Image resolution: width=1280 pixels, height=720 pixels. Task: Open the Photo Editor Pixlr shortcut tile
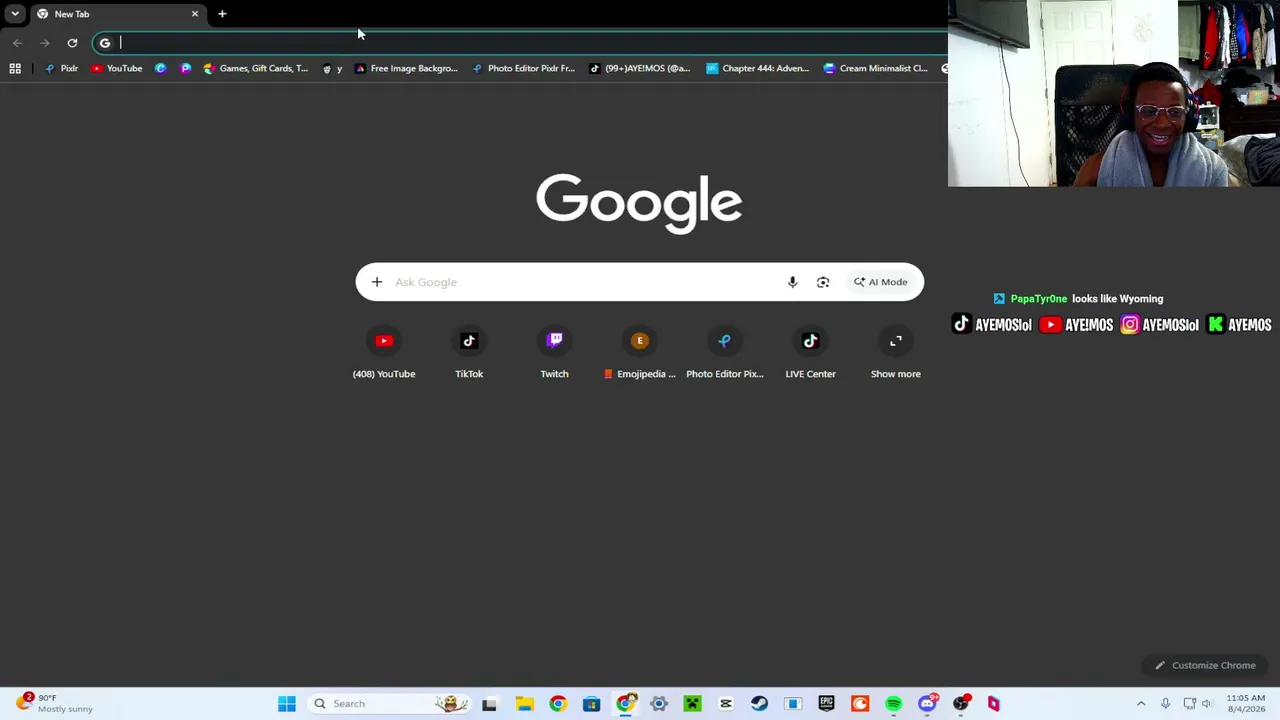coord(725,353)
